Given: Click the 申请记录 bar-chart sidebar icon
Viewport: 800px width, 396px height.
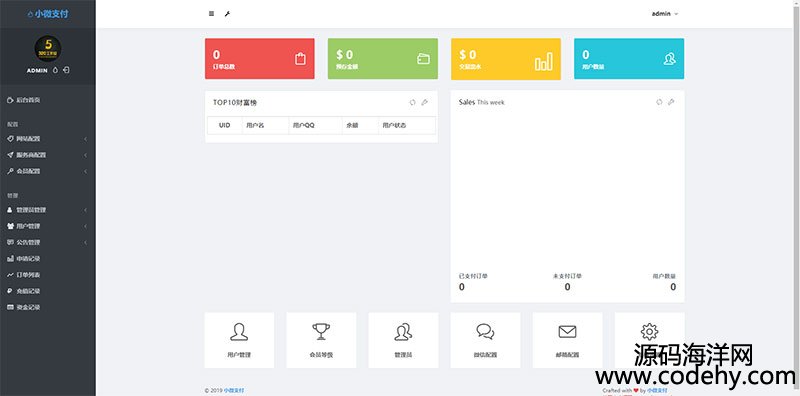Looking at the screenshot, I should coord(10,259).
